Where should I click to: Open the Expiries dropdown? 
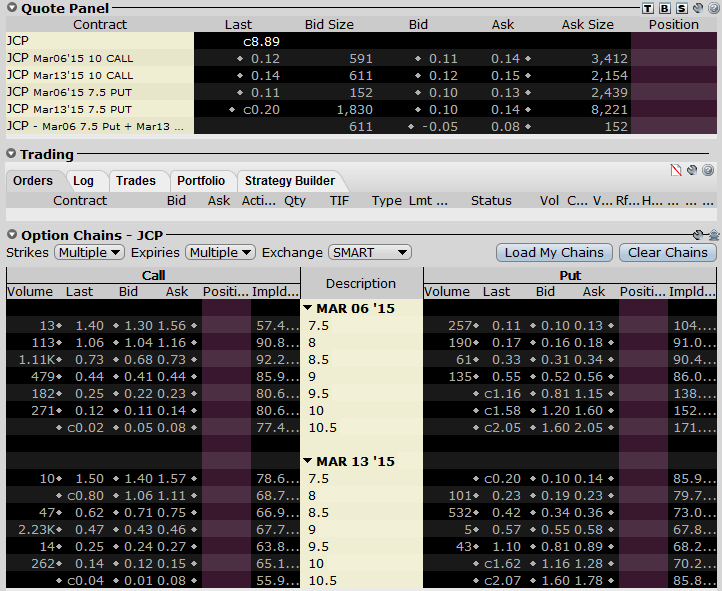click(220, 252)
